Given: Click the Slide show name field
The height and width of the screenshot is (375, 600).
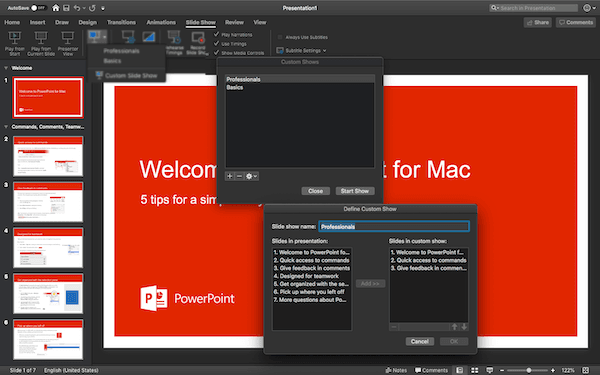Looking at the screenshot, I should (394, 227).
